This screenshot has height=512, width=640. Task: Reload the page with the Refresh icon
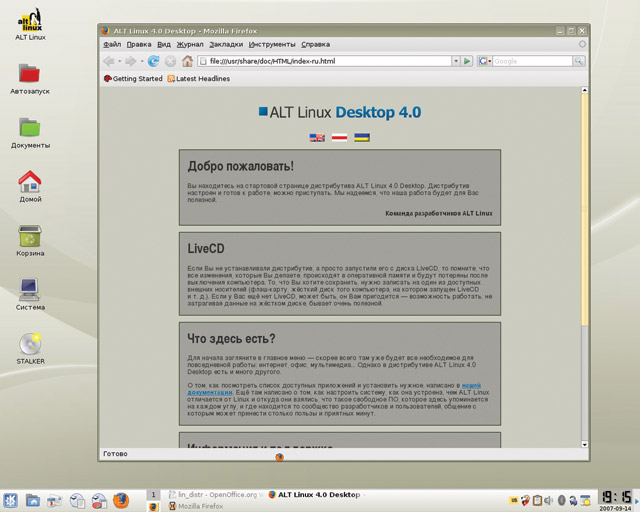point(153,61)
